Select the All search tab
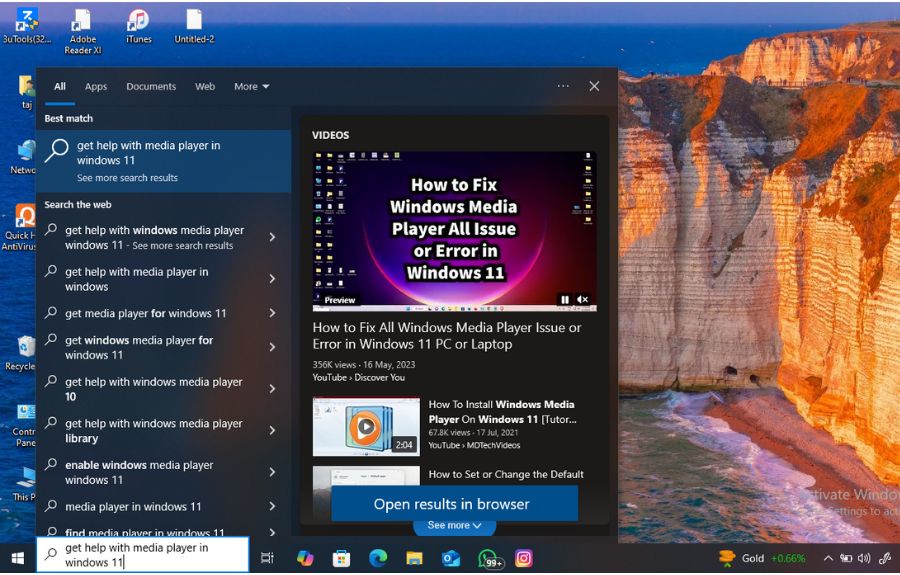The width and height of the screenshot is (900, 575). 60,86
